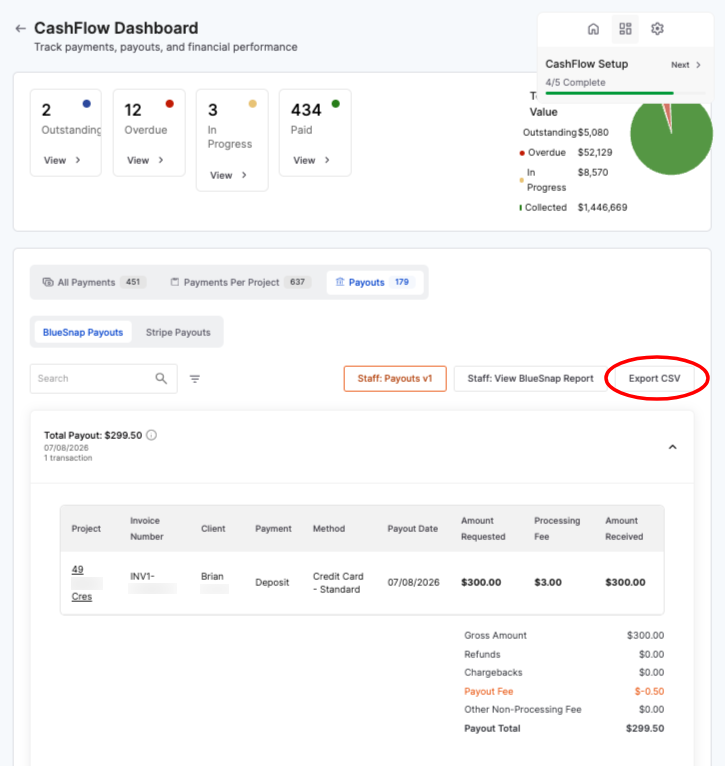
Task: Collapse the Total Payout section chevron
Action: [x=673, y=447]
